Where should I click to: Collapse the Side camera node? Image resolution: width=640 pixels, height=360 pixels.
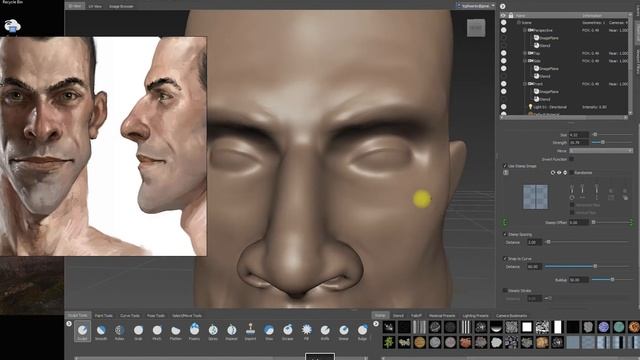coord(525,61)
